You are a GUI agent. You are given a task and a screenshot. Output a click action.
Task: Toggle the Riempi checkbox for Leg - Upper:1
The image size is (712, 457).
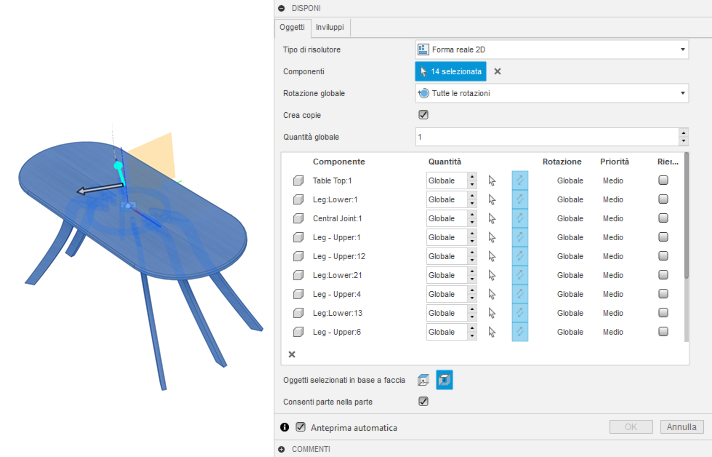(x=663, y=237)
